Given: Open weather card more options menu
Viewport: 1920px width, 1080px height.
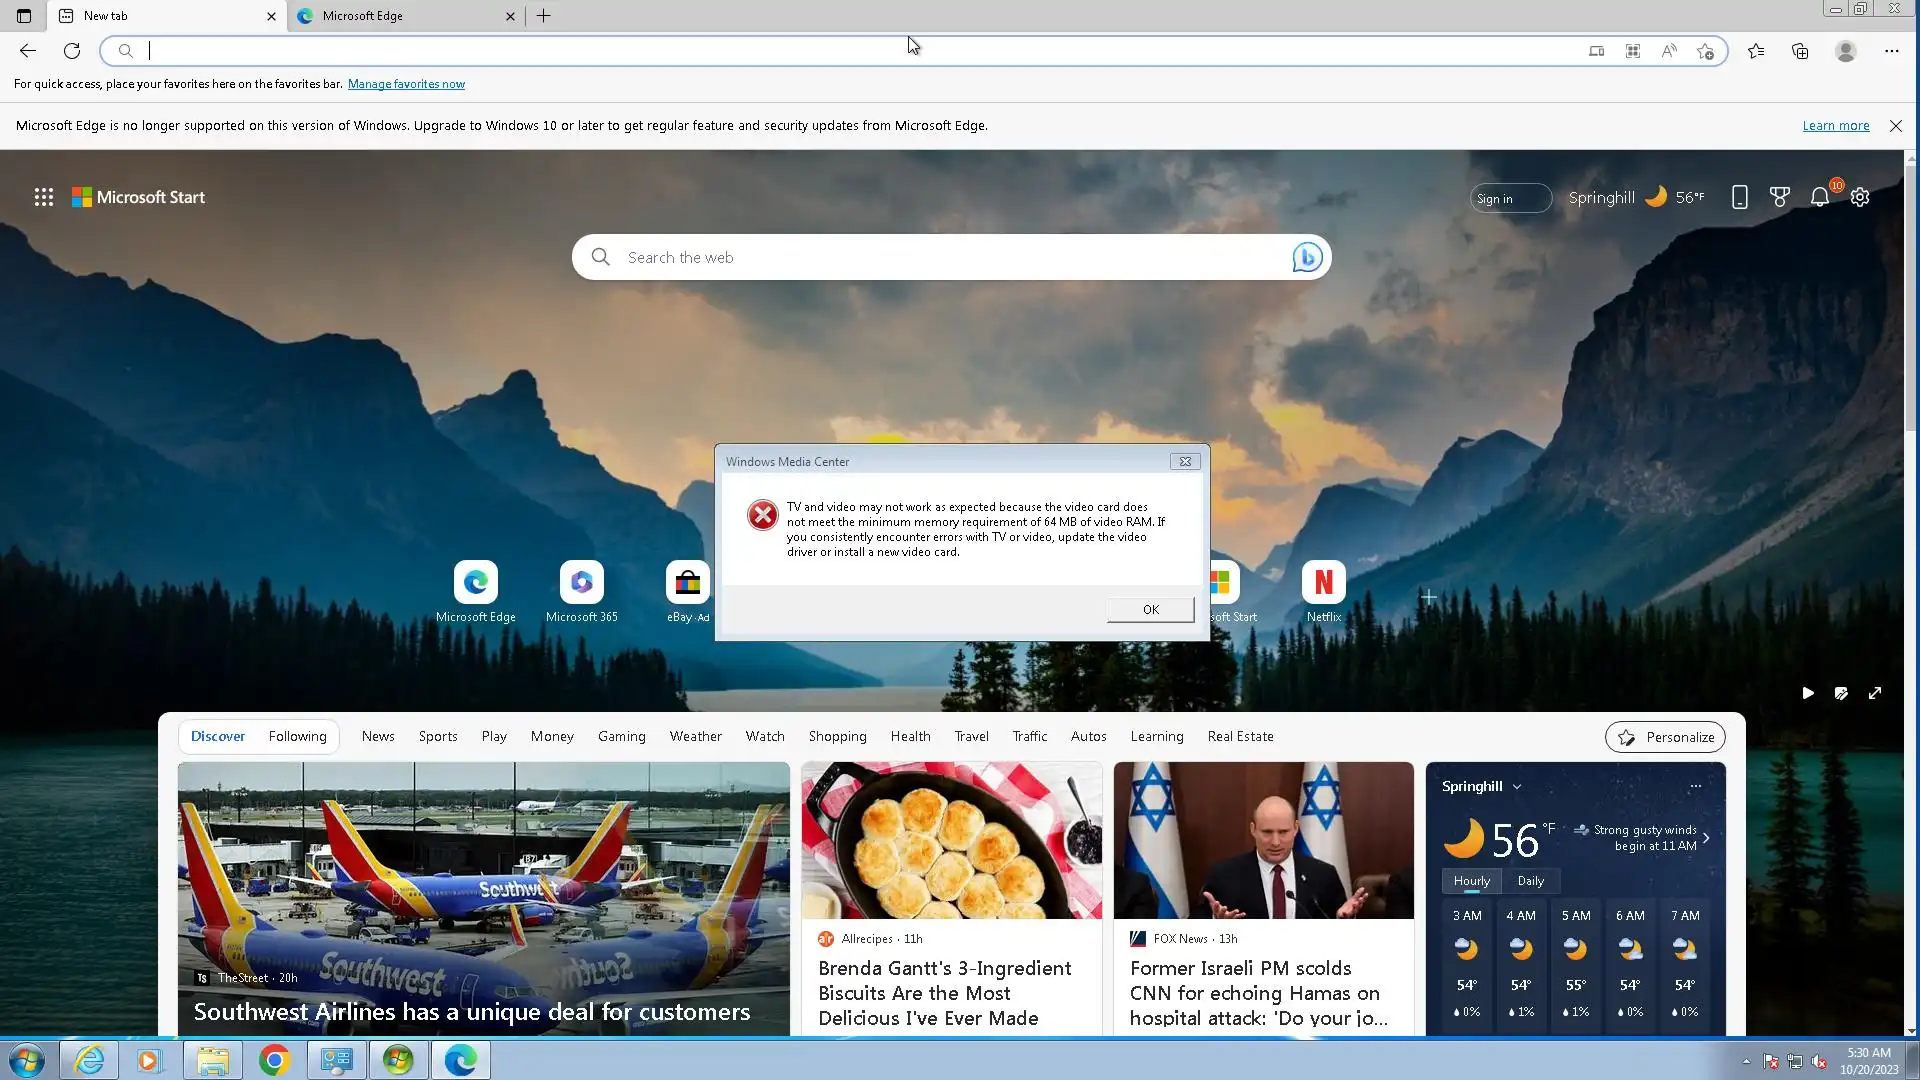Looking at the screenshot, I should click(x=1695, y=787).
